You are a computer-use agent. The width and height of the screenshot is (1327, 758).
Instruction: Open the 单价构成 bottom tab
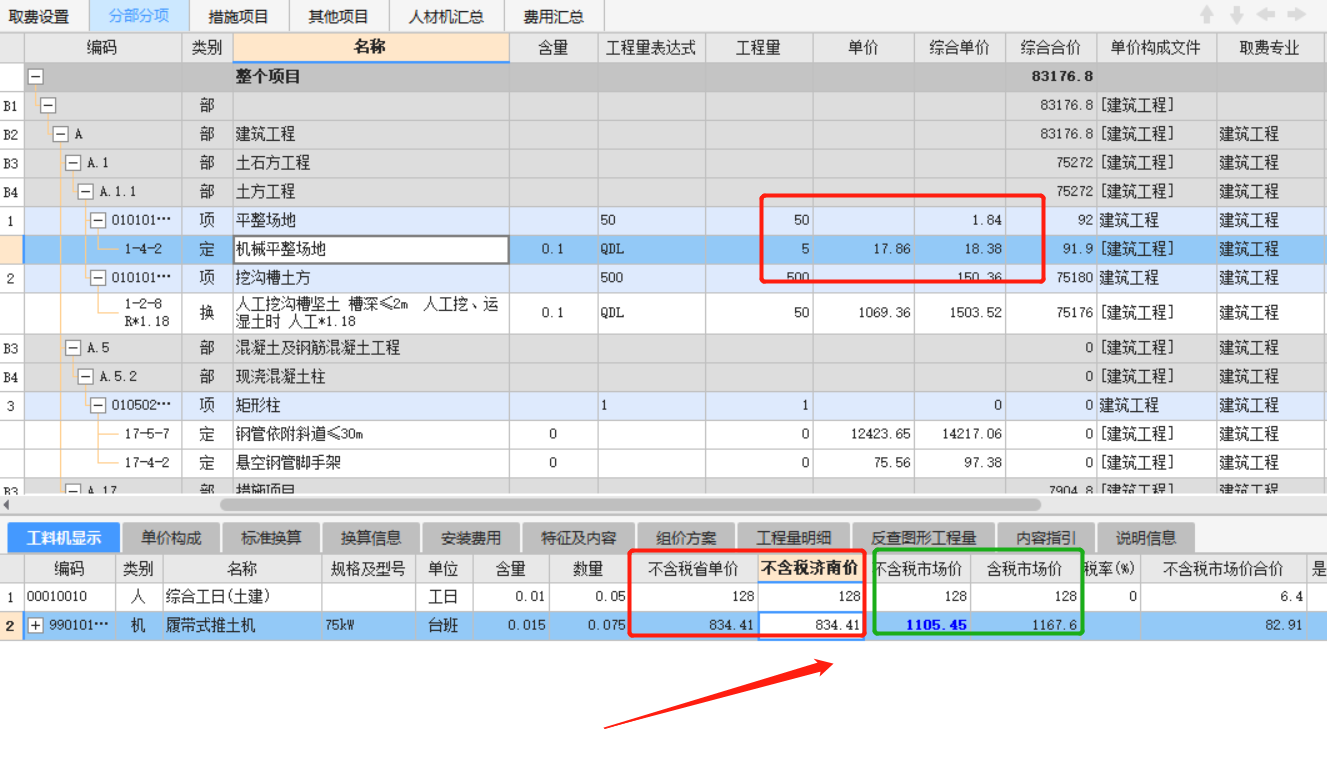(x=171, y=538)
